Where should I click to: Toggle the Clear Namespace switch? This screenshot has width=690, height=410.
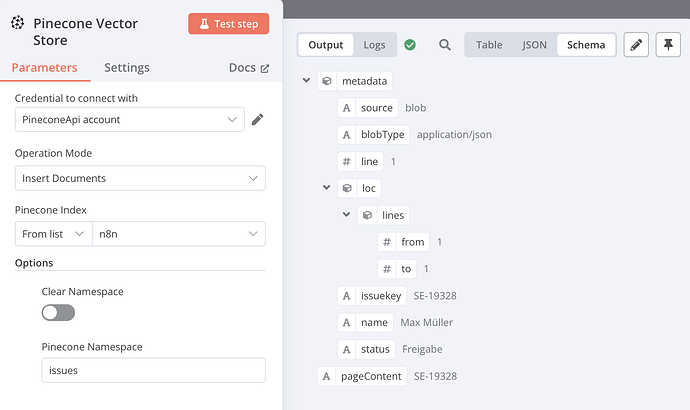[58, 313]
